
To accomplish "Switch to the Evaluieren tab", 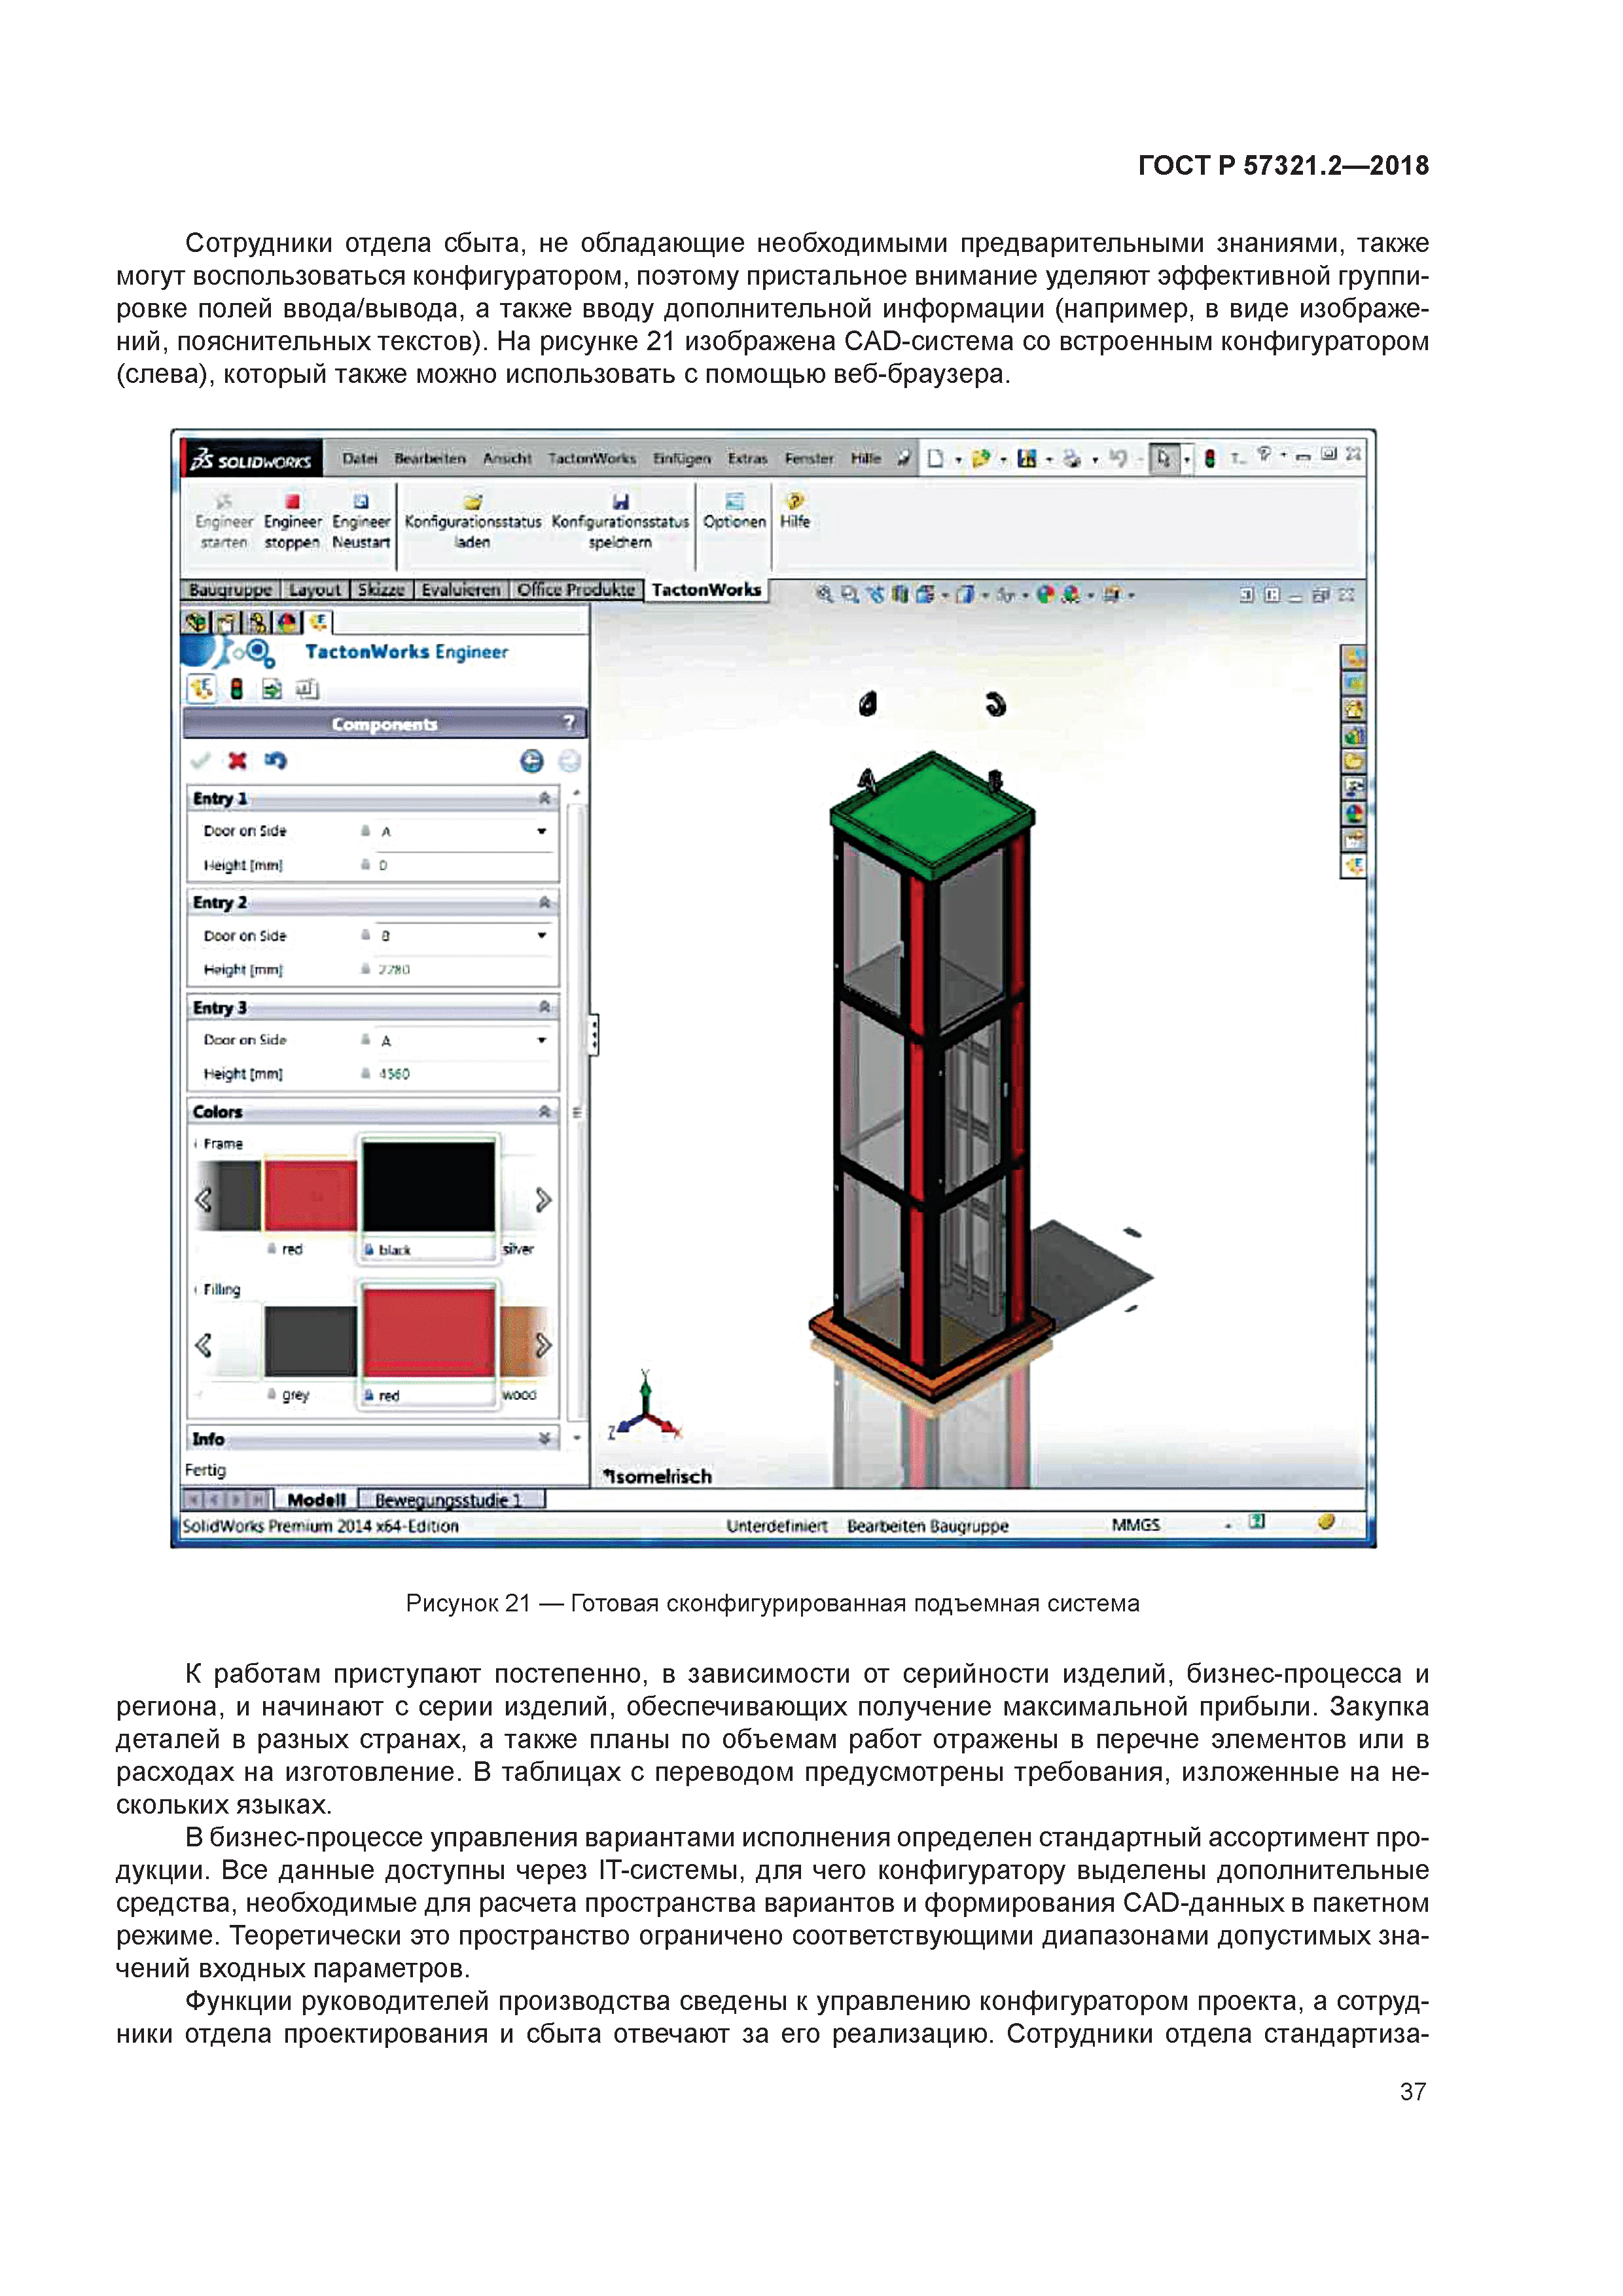I will [460, 590].
